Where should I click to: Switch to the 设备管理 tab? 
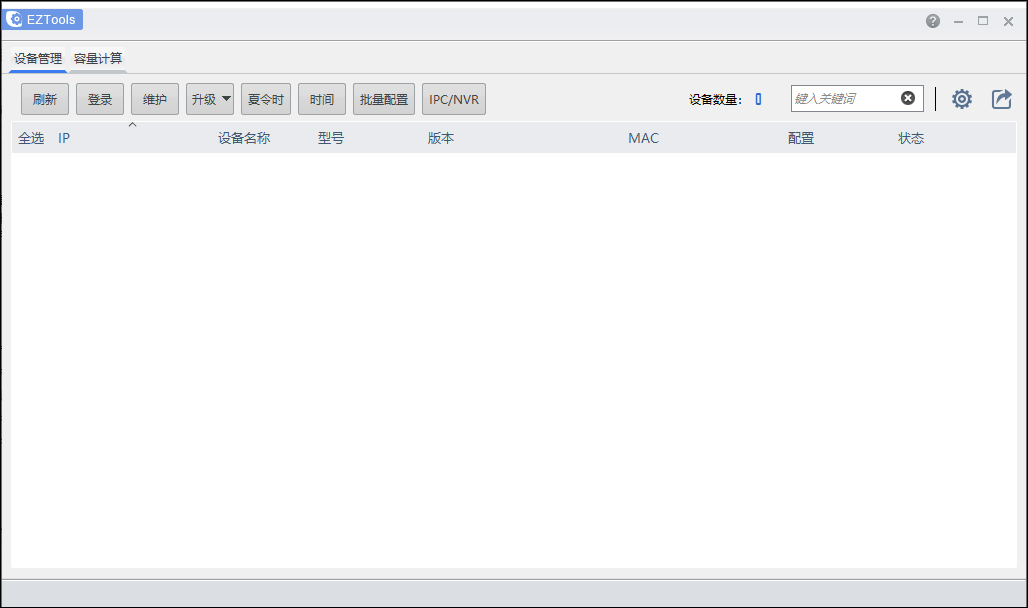pos(38,58)
